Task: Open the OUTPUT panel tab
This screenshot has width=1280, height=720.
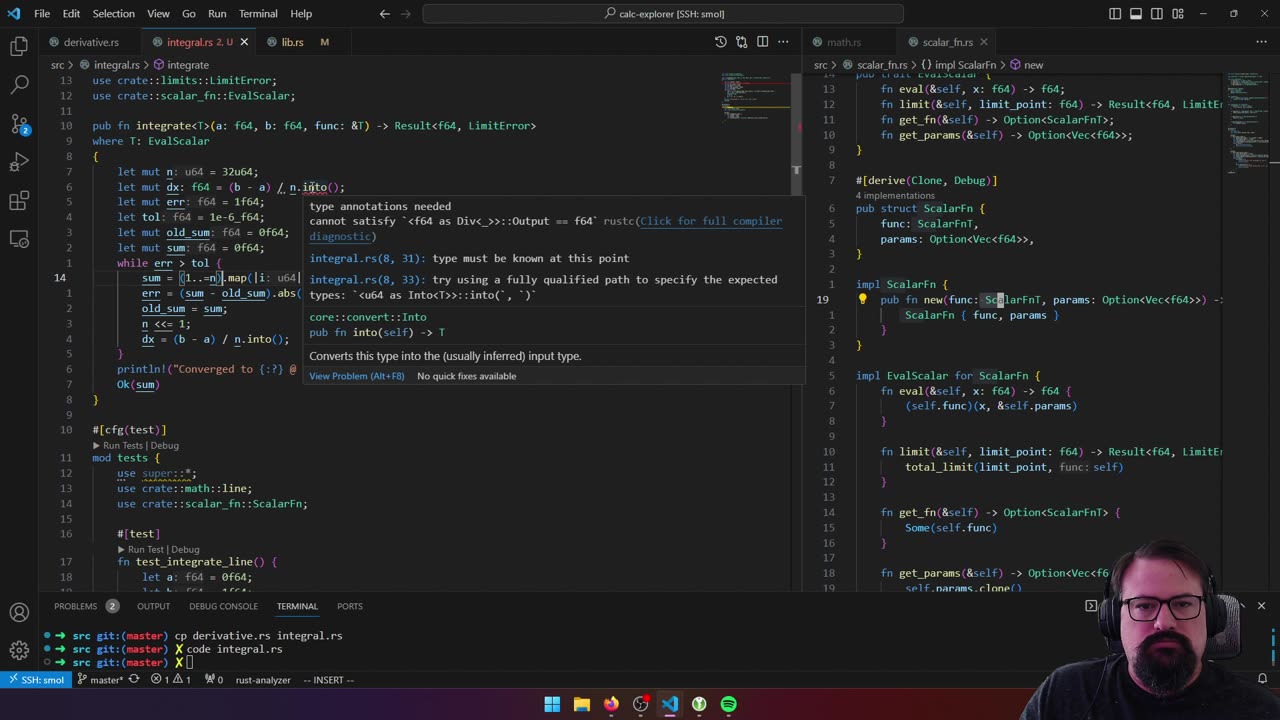Action: [x=153, y=606]
